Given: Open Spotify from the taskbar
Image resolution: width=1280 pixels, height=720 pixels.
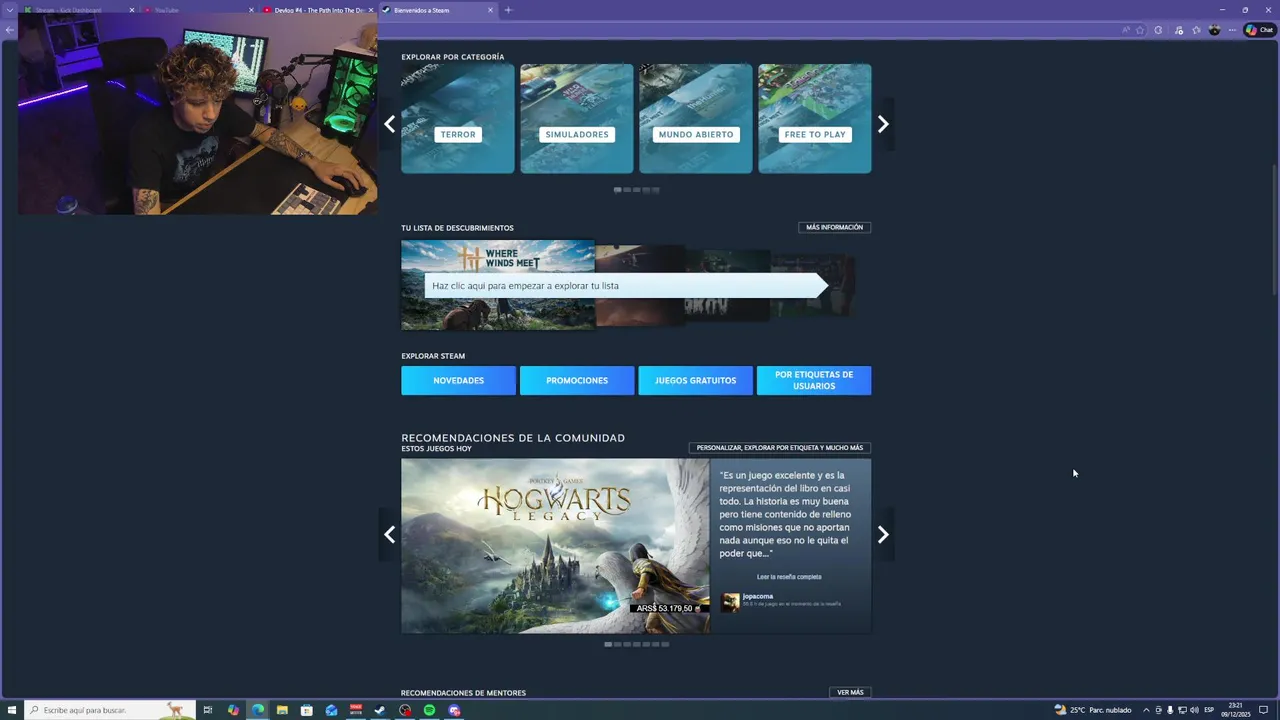Looking at the screenshot, I should coord(430,710).
